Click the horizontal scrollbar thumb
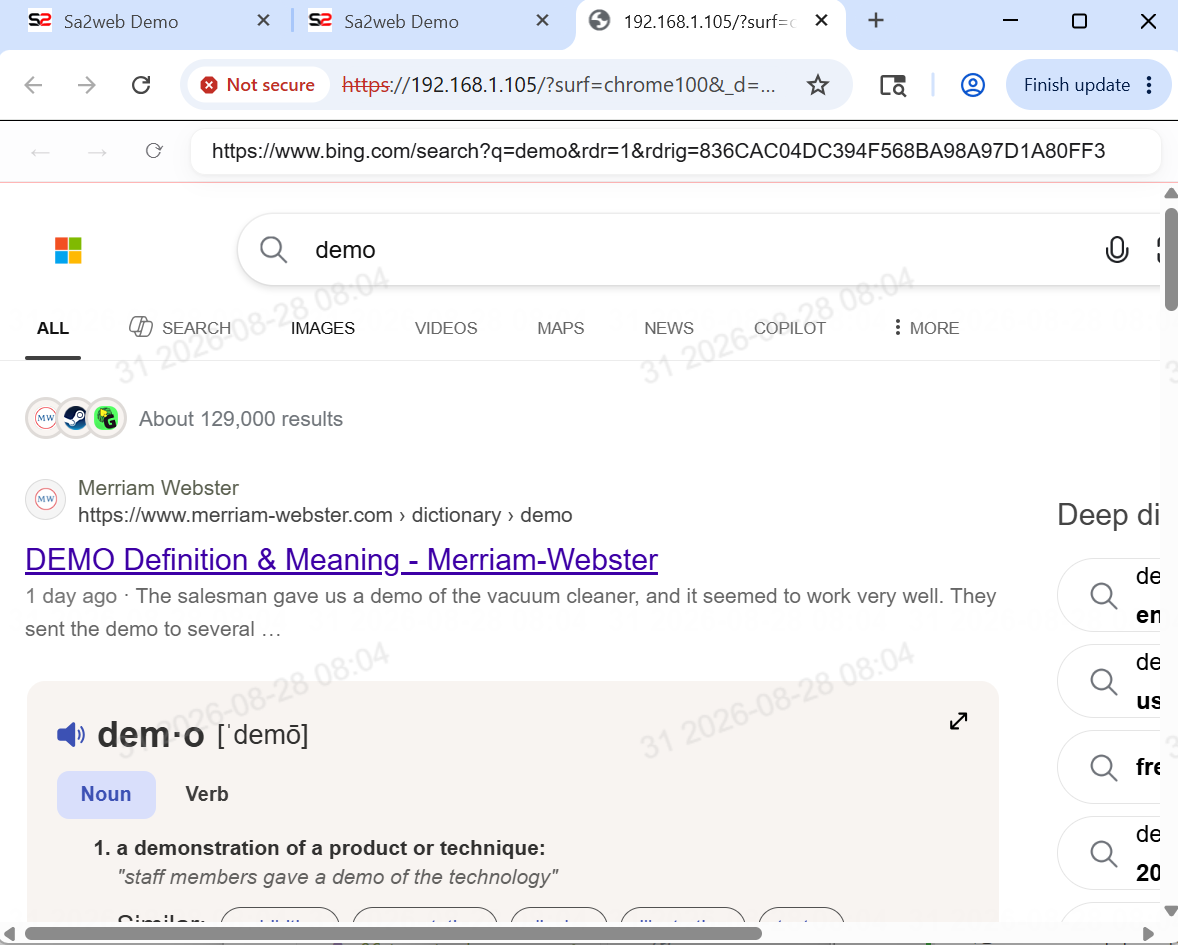The height and width of the screenshot is (945, 1178). [394, 934]
